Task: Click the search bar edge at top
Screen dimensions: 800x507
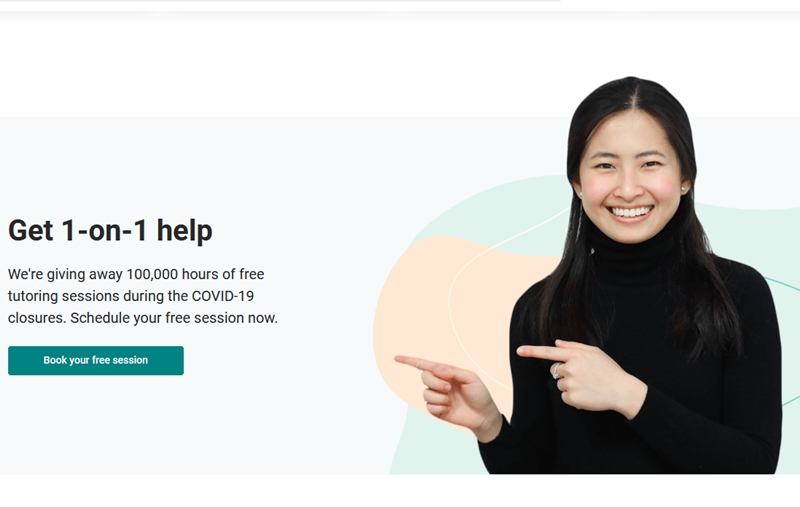Action: (x=281, y=1)
